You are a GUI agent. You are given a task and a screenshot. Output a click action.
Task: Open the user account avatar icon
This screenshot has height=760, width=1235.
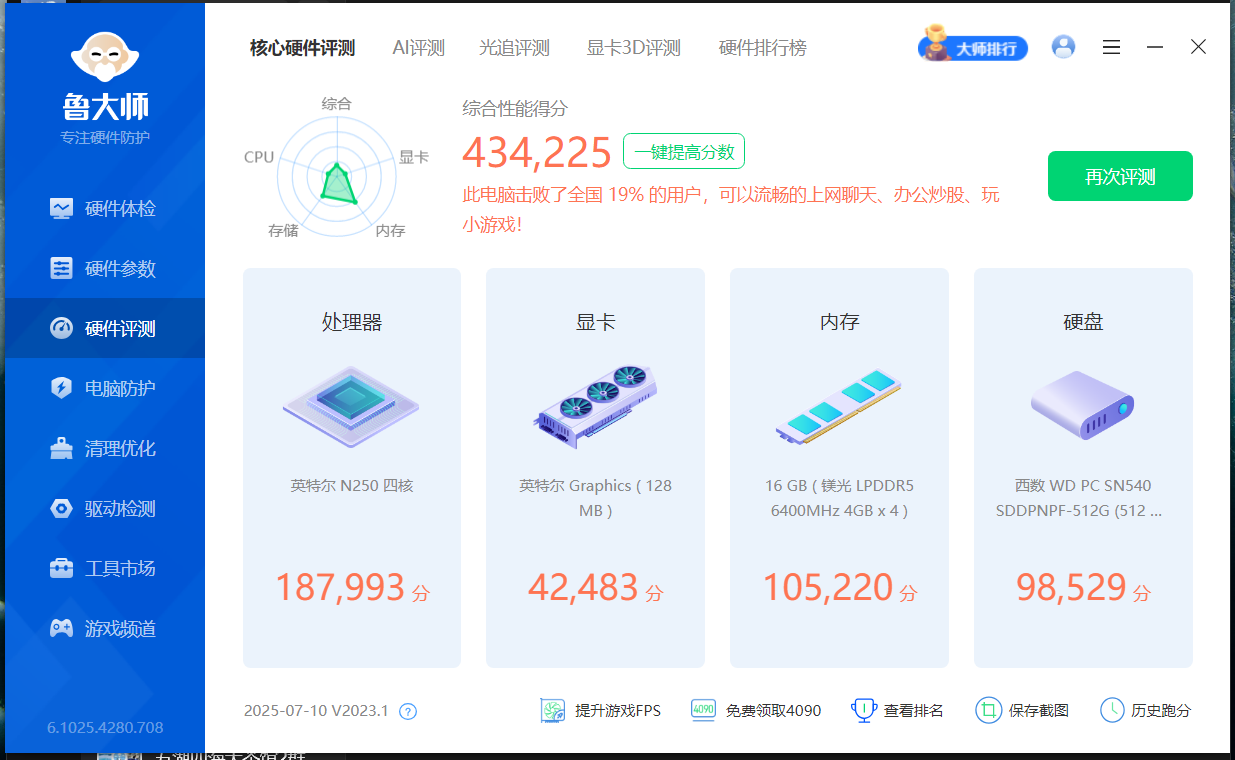(x=1064, y=47)
